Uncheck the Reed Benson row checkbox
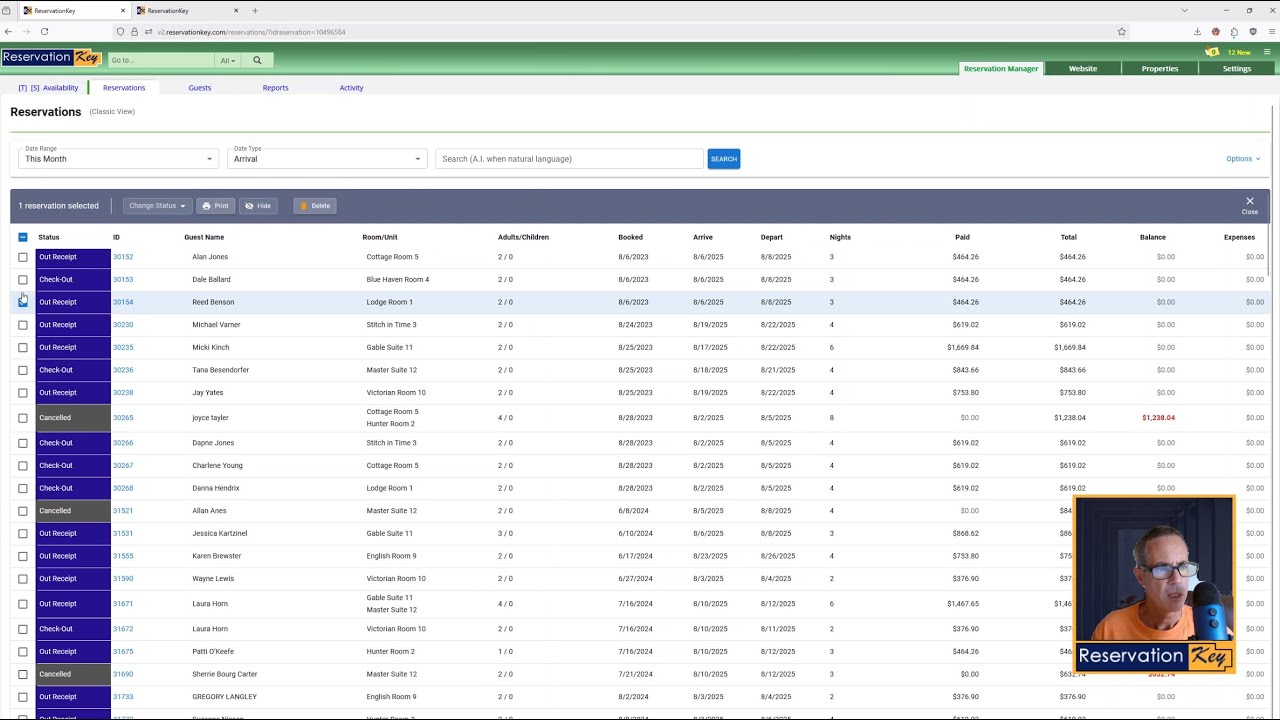 coord(23,302)
